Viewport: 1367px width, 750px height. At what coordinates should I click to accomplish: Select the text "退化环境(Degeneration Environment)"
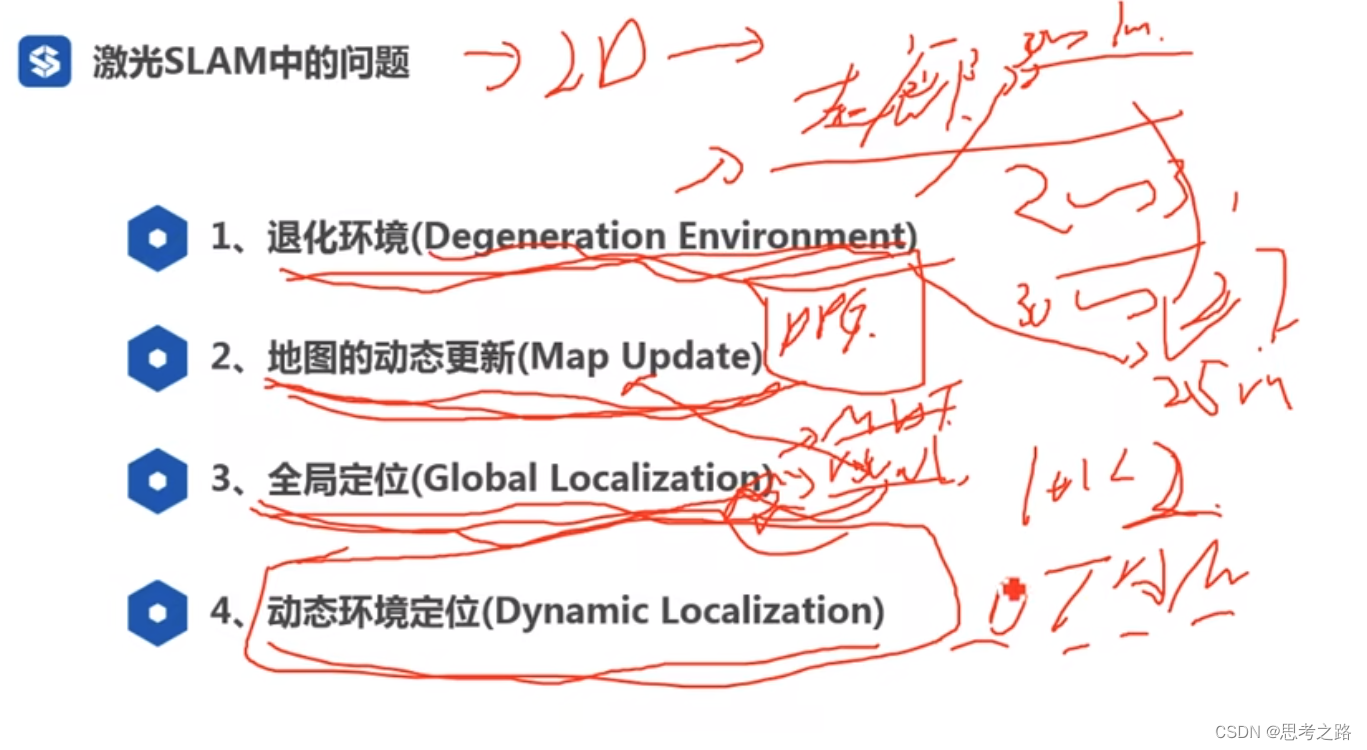click(x=592, y=238)
